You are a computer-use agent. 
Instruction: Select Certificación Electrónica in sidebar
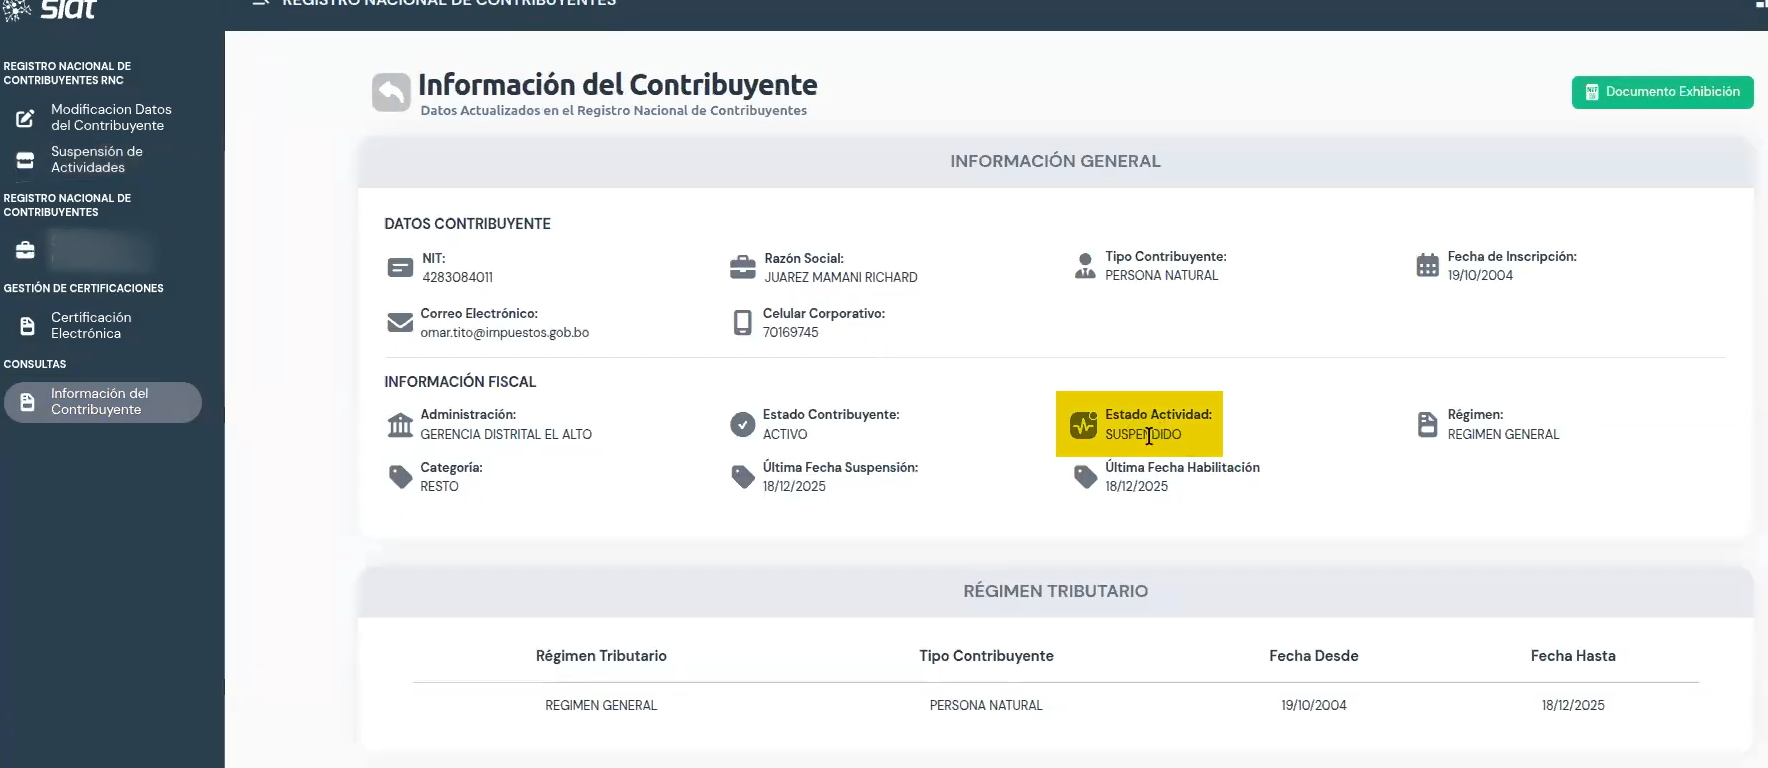pos(90,326)
